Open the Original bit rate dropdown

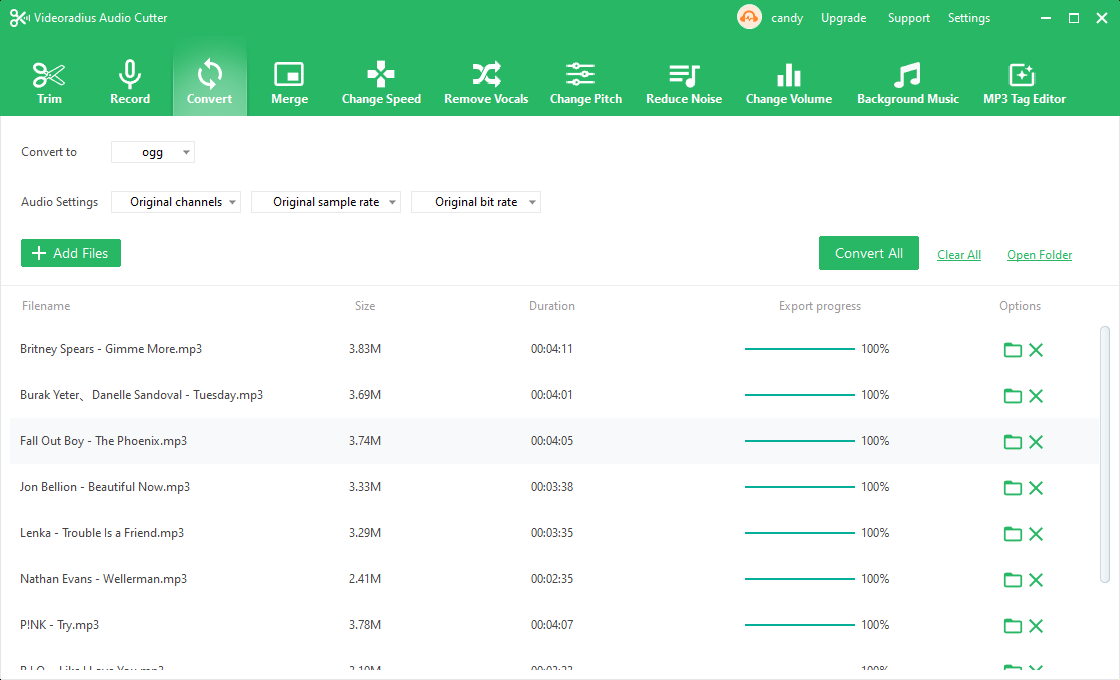476,202
